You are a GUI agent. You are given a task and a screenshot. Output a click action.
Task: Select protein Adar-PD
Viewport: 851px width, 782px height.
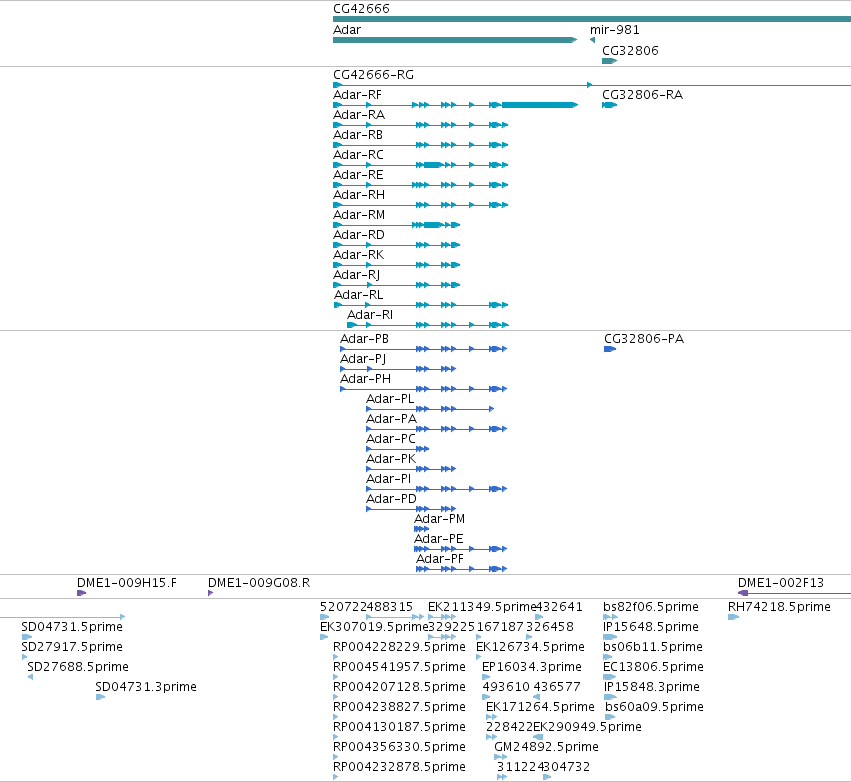pyautogui.click(x=391, y=499)
